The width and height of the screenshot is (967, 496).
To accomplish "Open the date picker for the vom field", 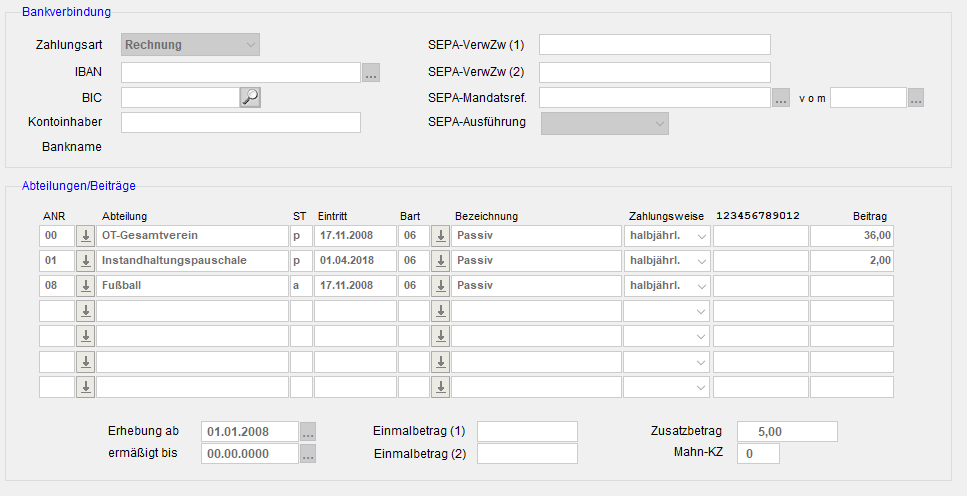I will [916, 98].
